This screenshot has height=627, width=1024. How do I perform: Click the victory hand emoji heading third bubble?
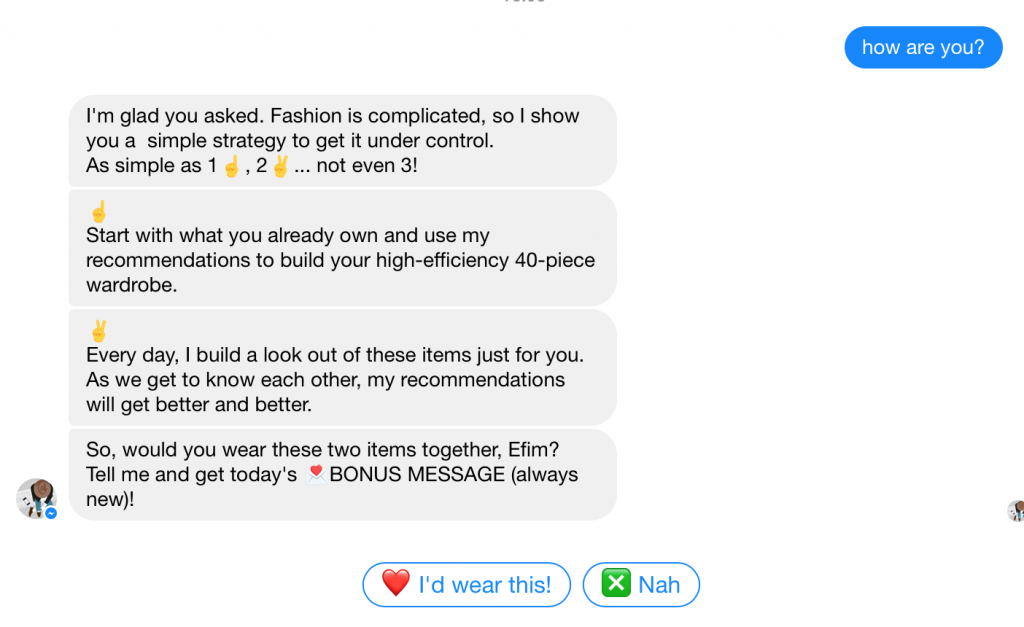(x=99, y=330)
